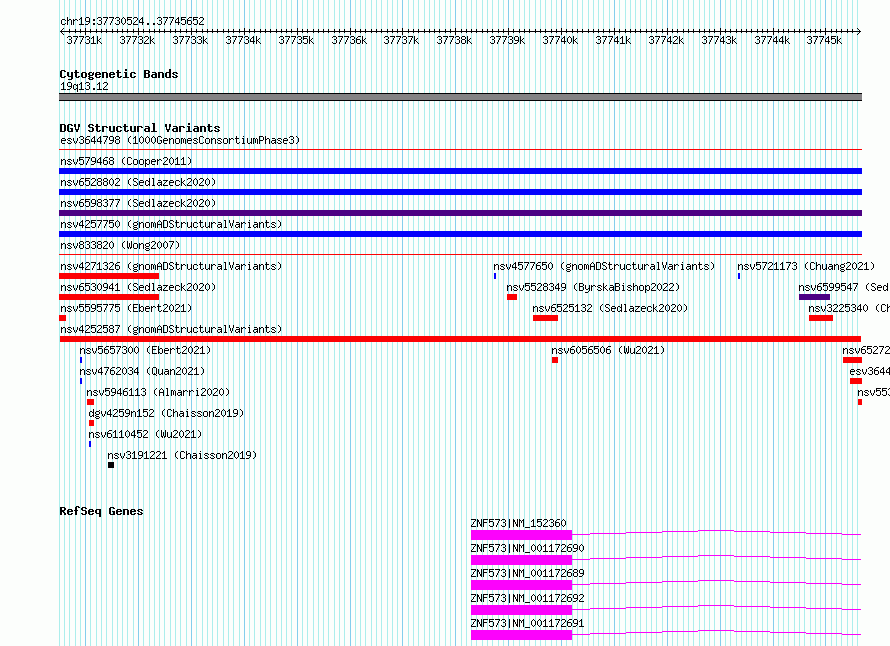The width and height of the screenshot is (890, 646).
Task: Select the 19q13.12 band label
Action: pos(84,86)
